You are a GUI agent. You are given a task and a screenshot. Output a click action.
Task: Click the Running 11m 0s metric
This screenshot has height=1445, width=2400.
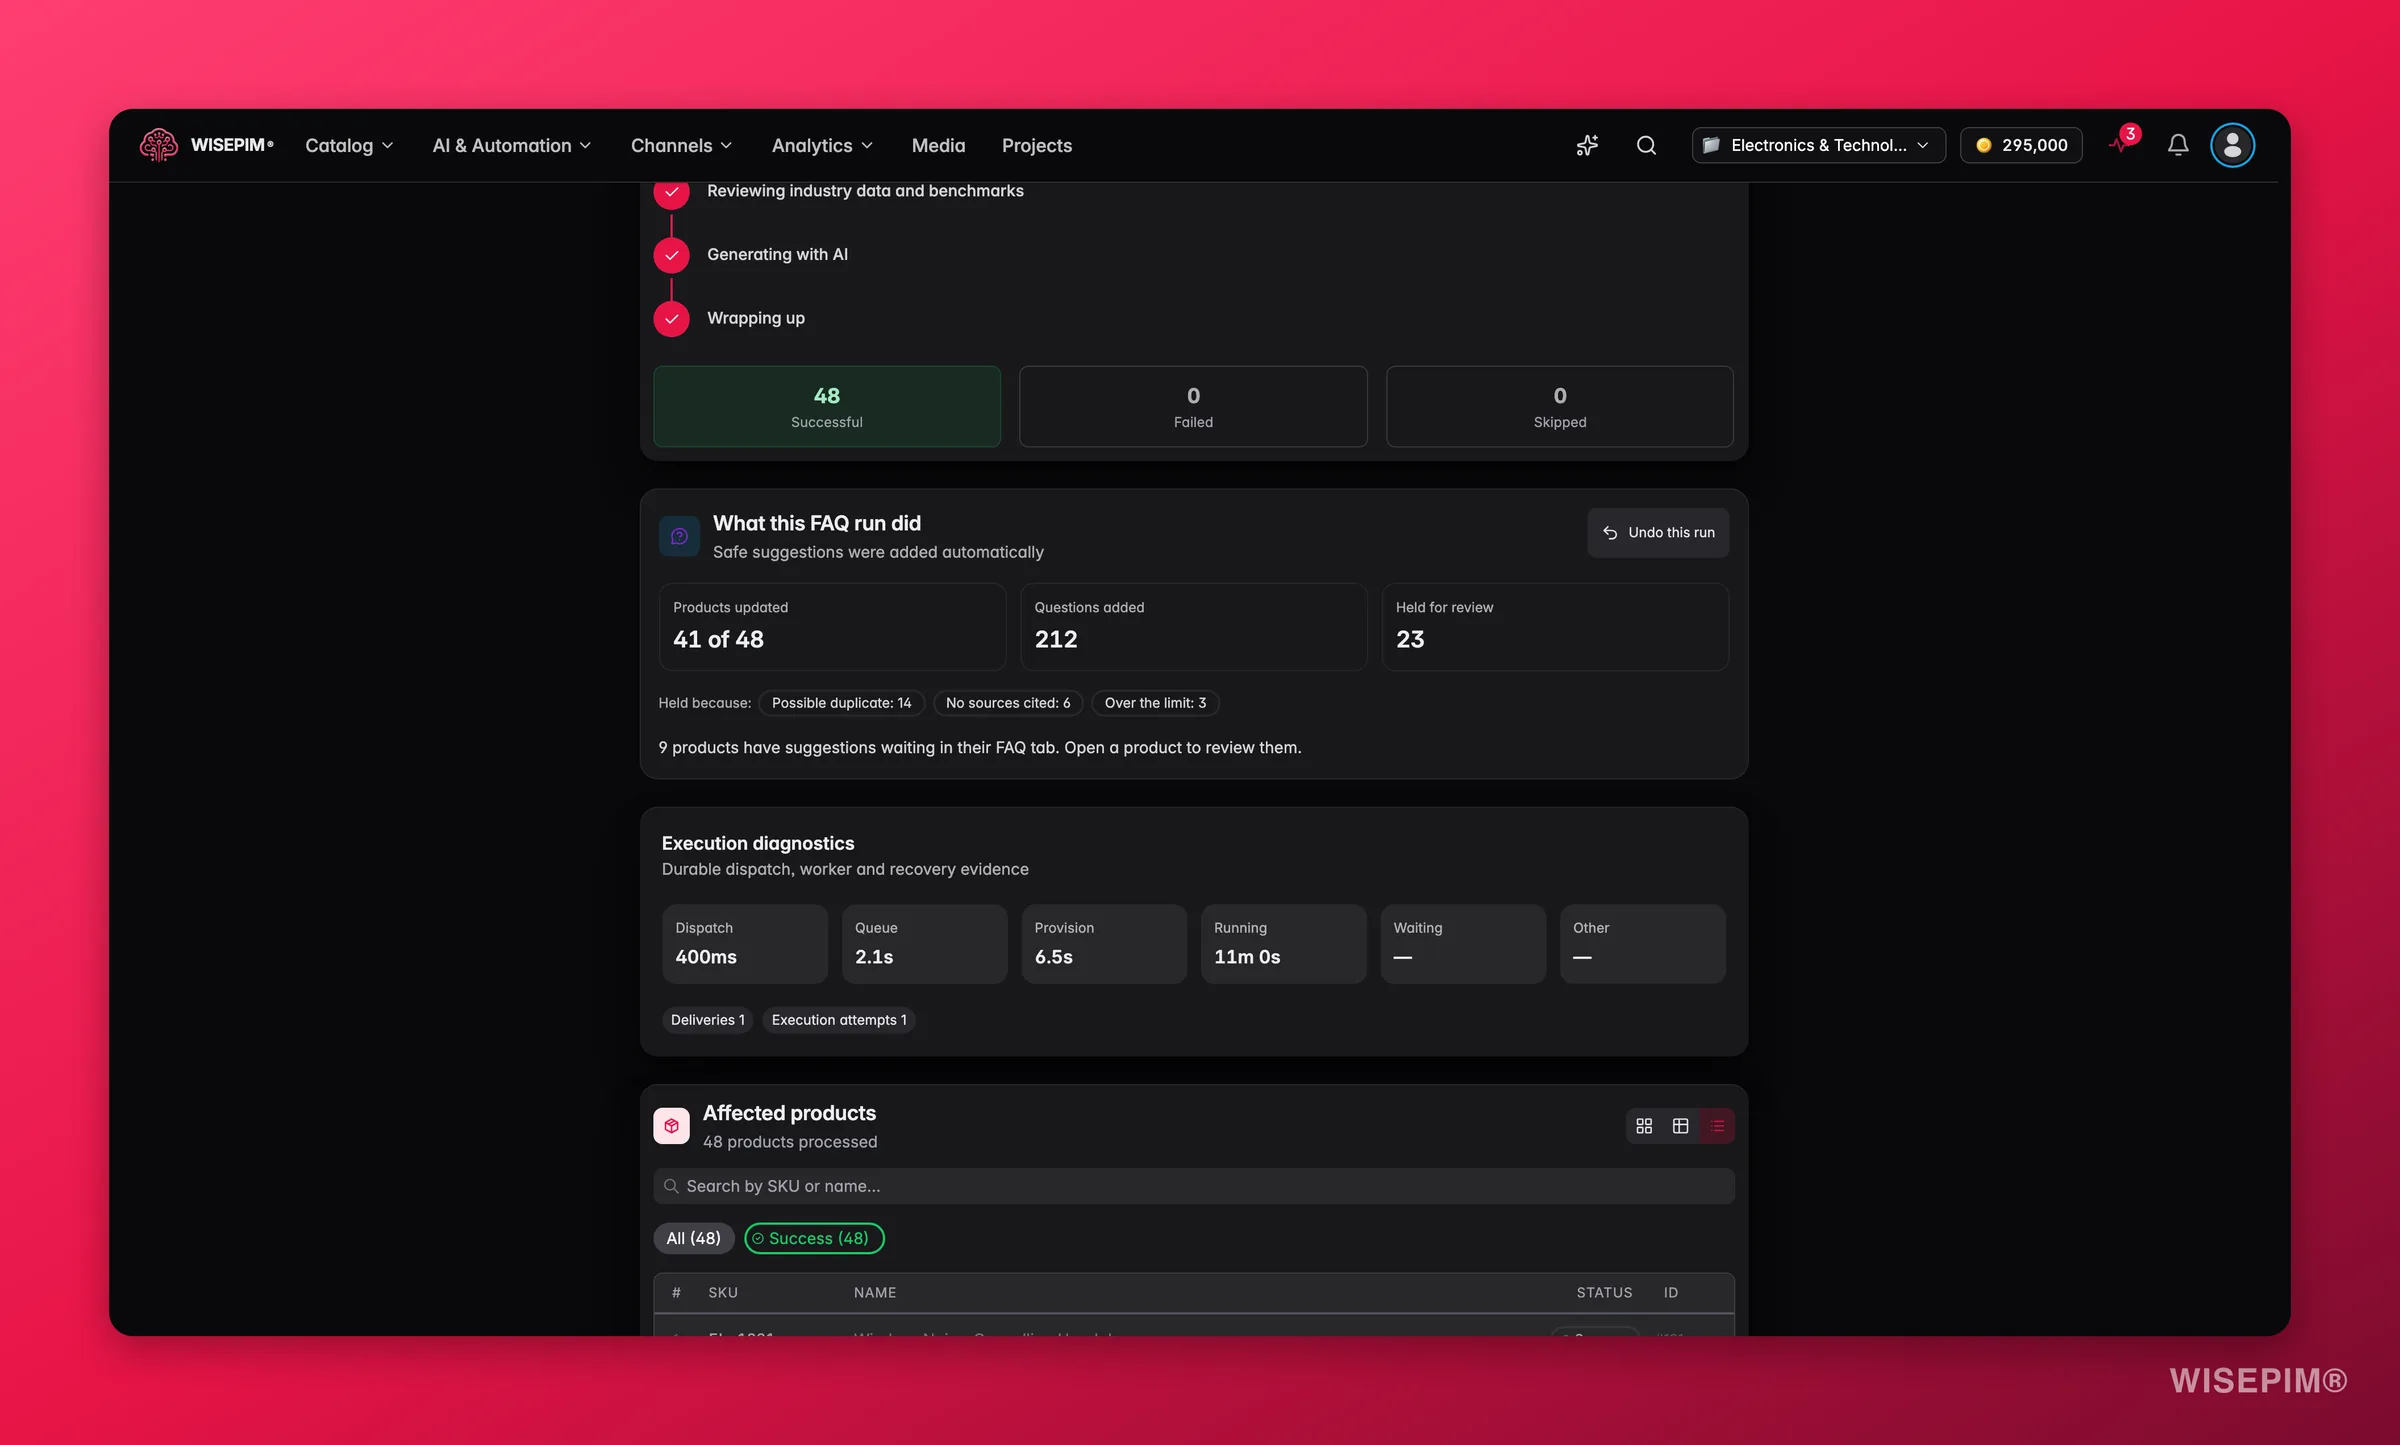[x=1283, y=944]
